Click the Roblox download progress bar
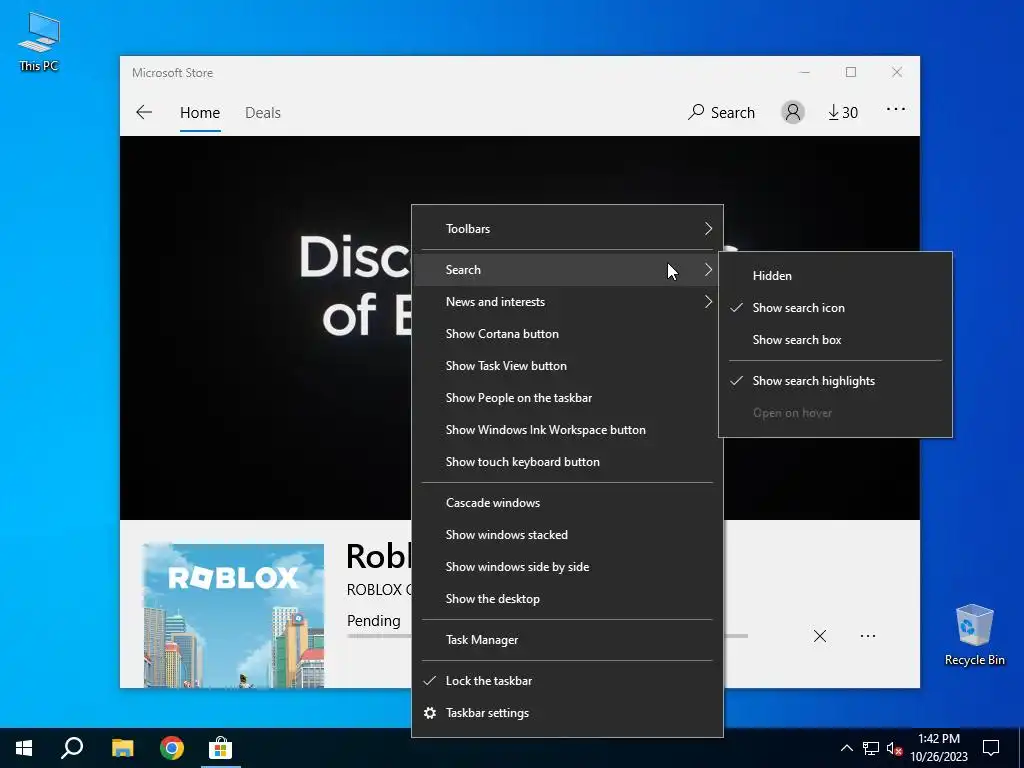Viewport: 1024px width, 768px height. 379,635
